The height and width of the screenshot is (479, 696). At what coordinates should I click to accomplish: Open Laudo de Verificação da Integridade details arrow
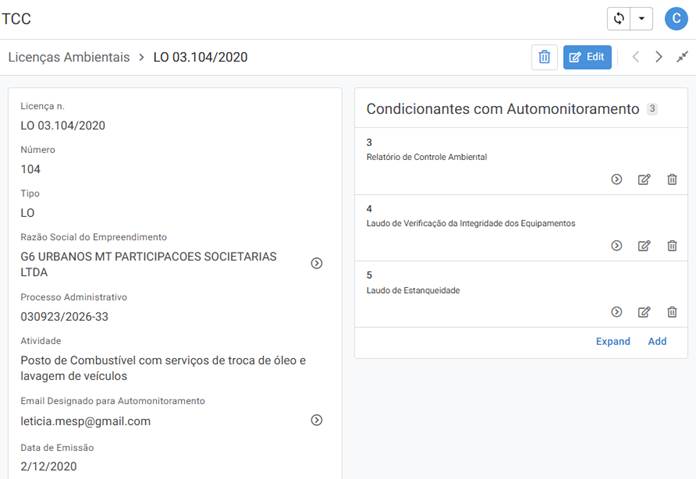(617, 245)
